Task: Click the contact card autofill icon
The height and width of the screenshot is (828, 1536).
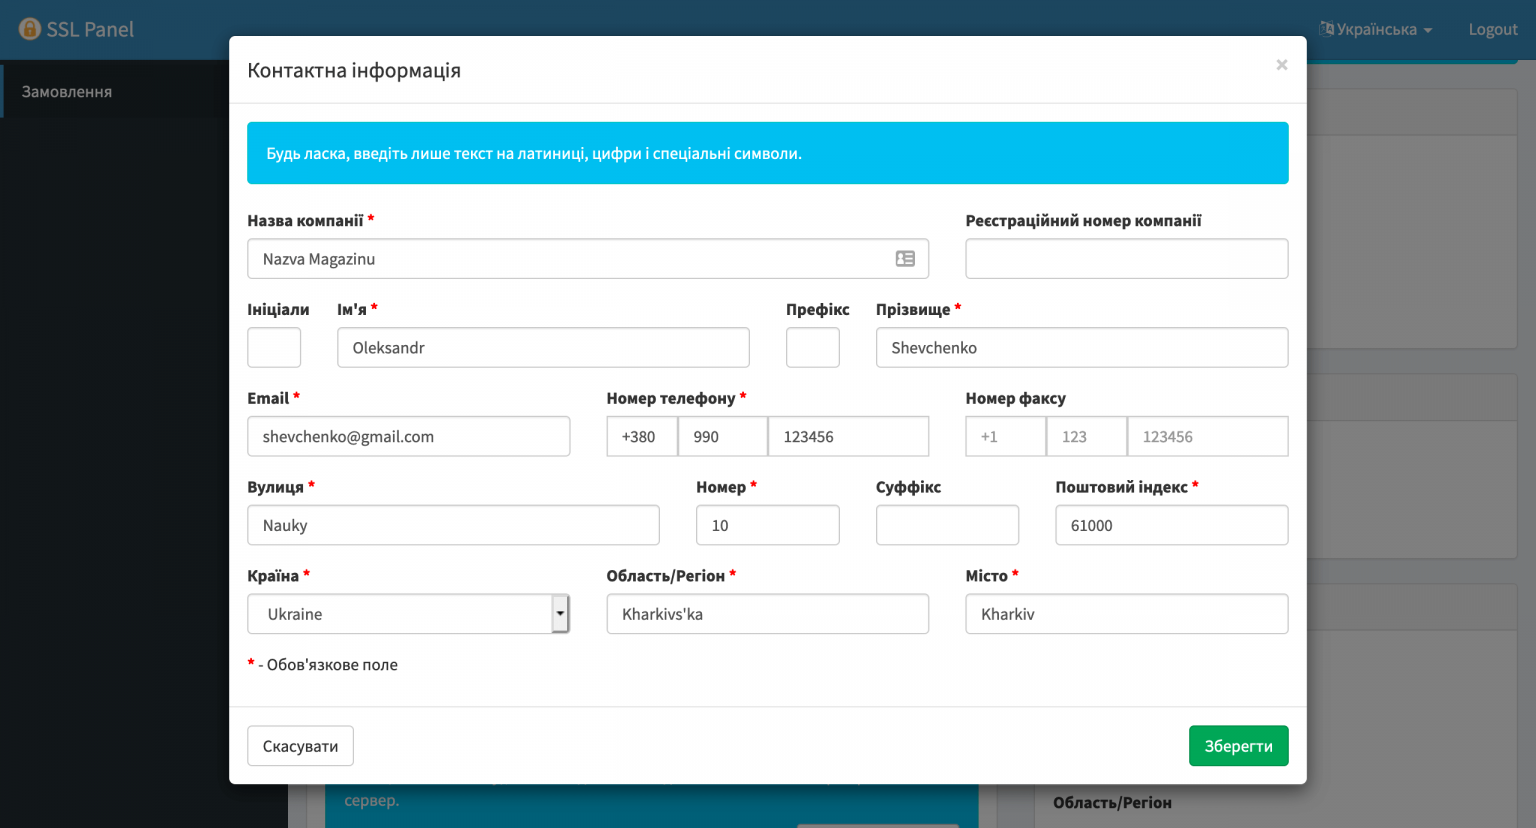Action: tap(905, 259)
